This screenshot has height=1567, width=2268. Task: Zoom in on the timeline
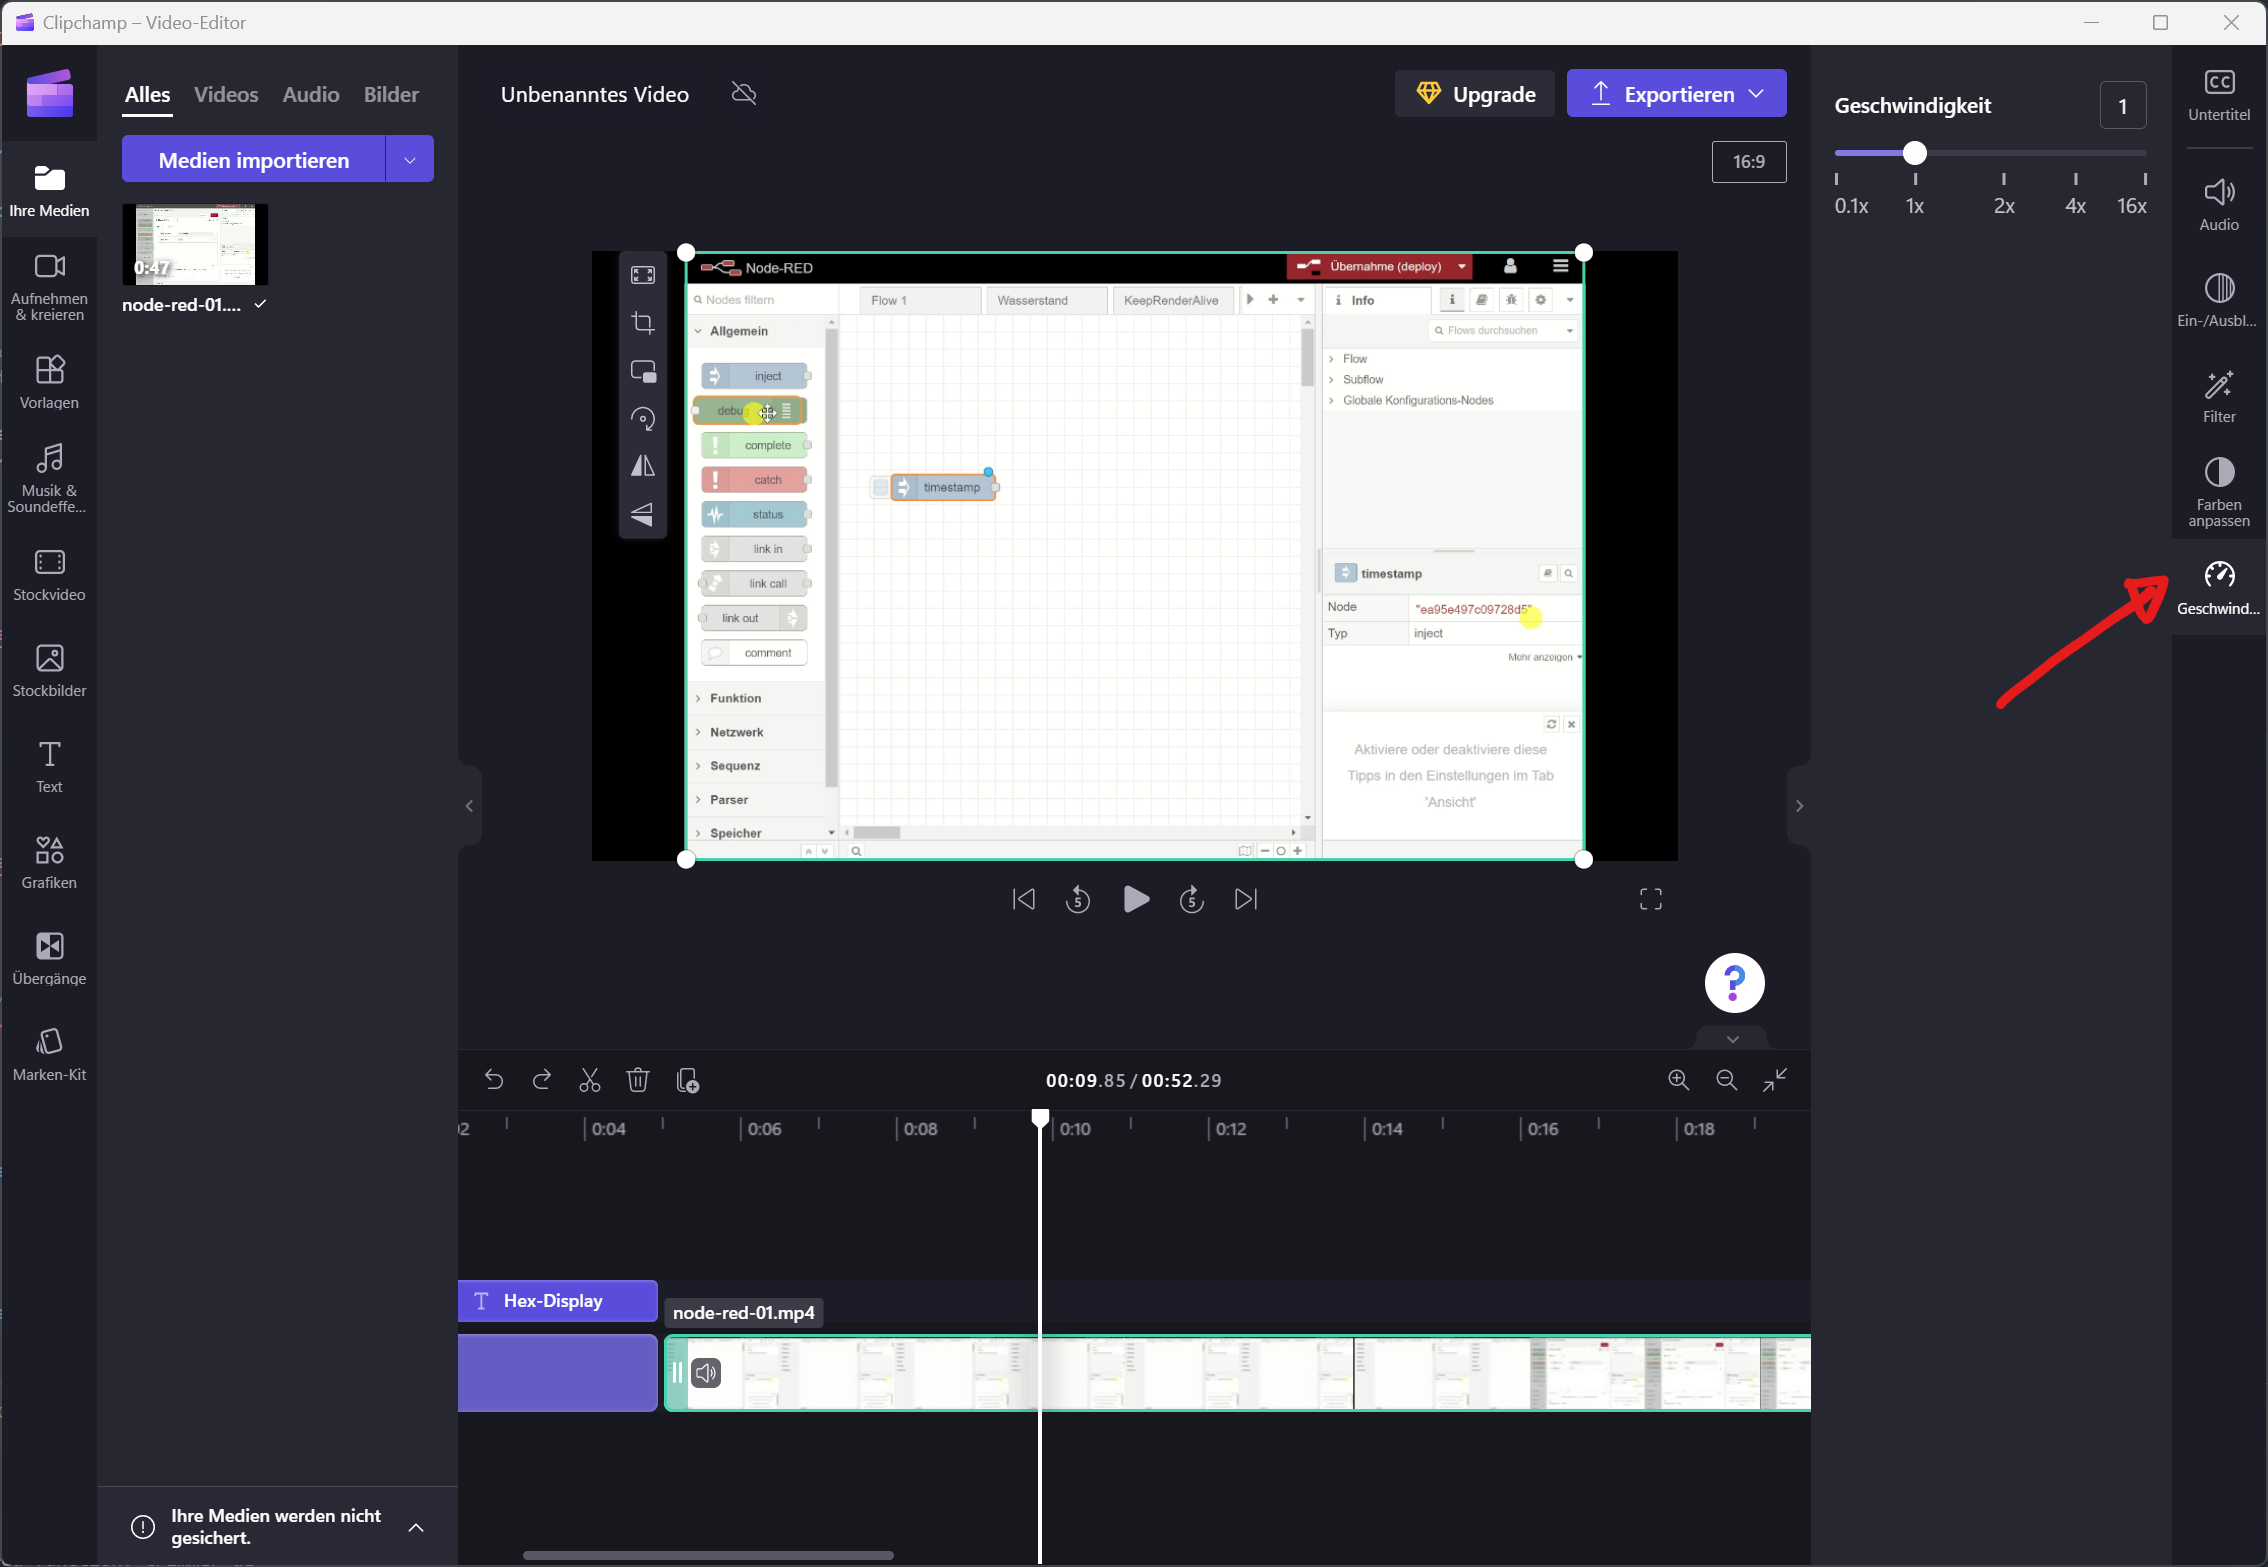(1678, 1080)
